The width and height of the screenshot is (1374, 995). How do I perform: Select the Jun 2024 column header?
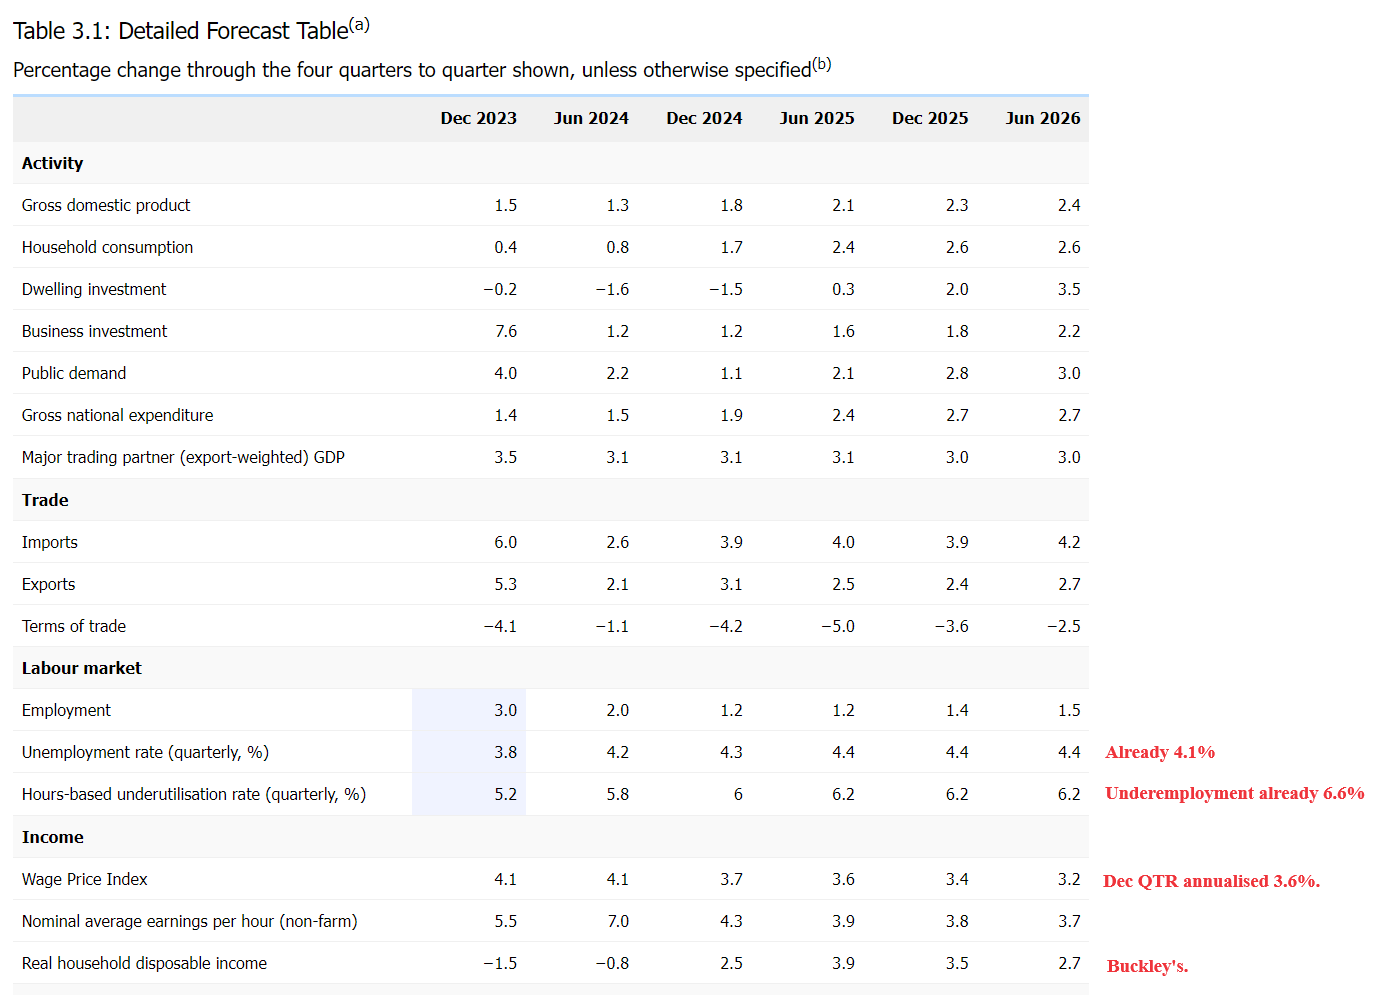coord(591,118)
